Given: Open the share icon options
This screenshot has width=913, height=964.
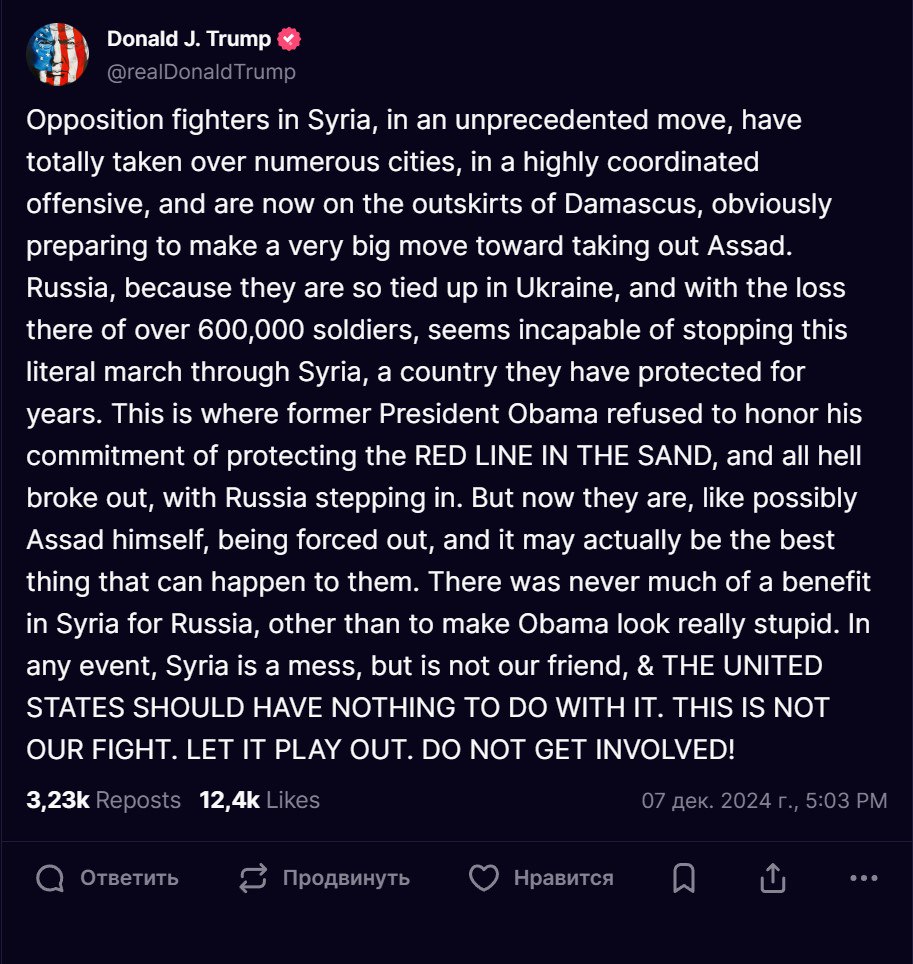Looking at the screenshot, I should [773, 877].
